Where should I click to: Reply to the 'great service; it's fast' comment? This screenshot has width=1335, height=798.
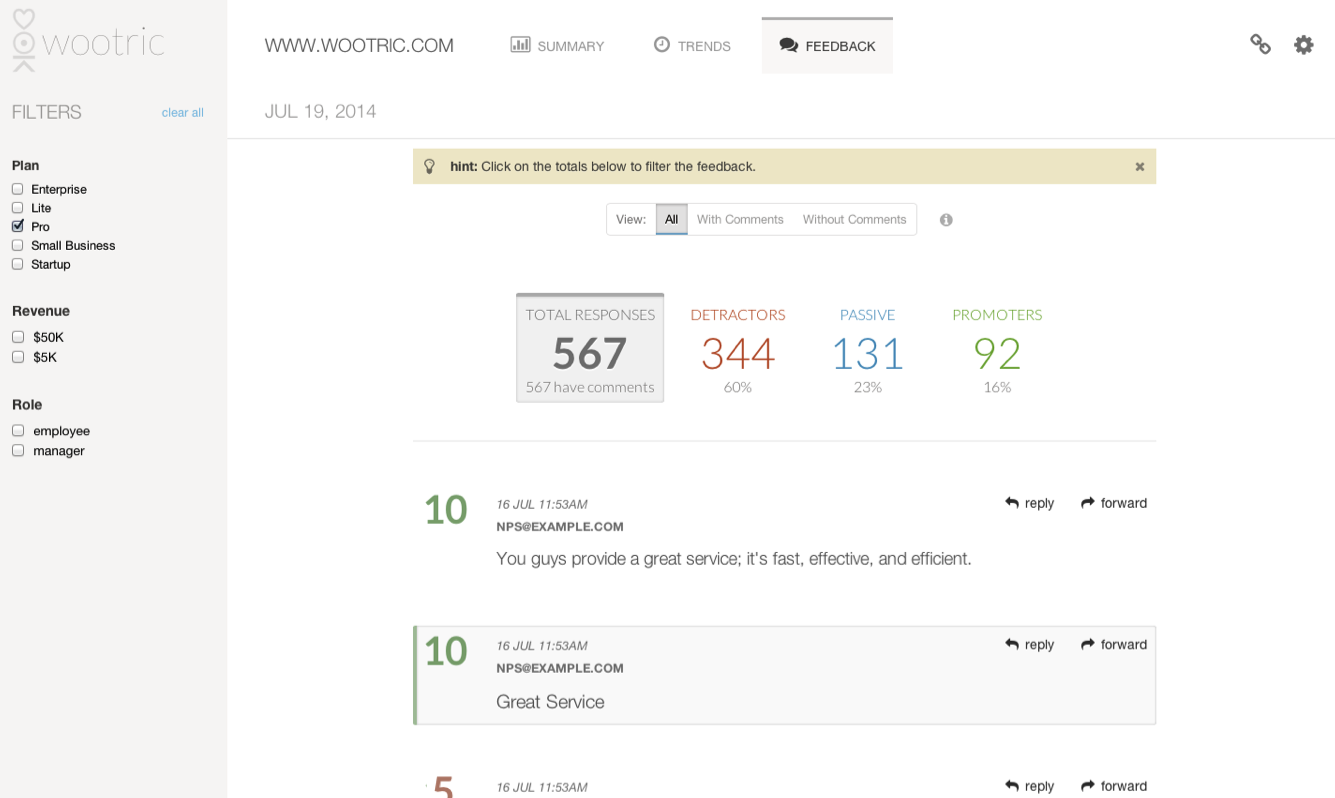click(x=1029, y=504)
